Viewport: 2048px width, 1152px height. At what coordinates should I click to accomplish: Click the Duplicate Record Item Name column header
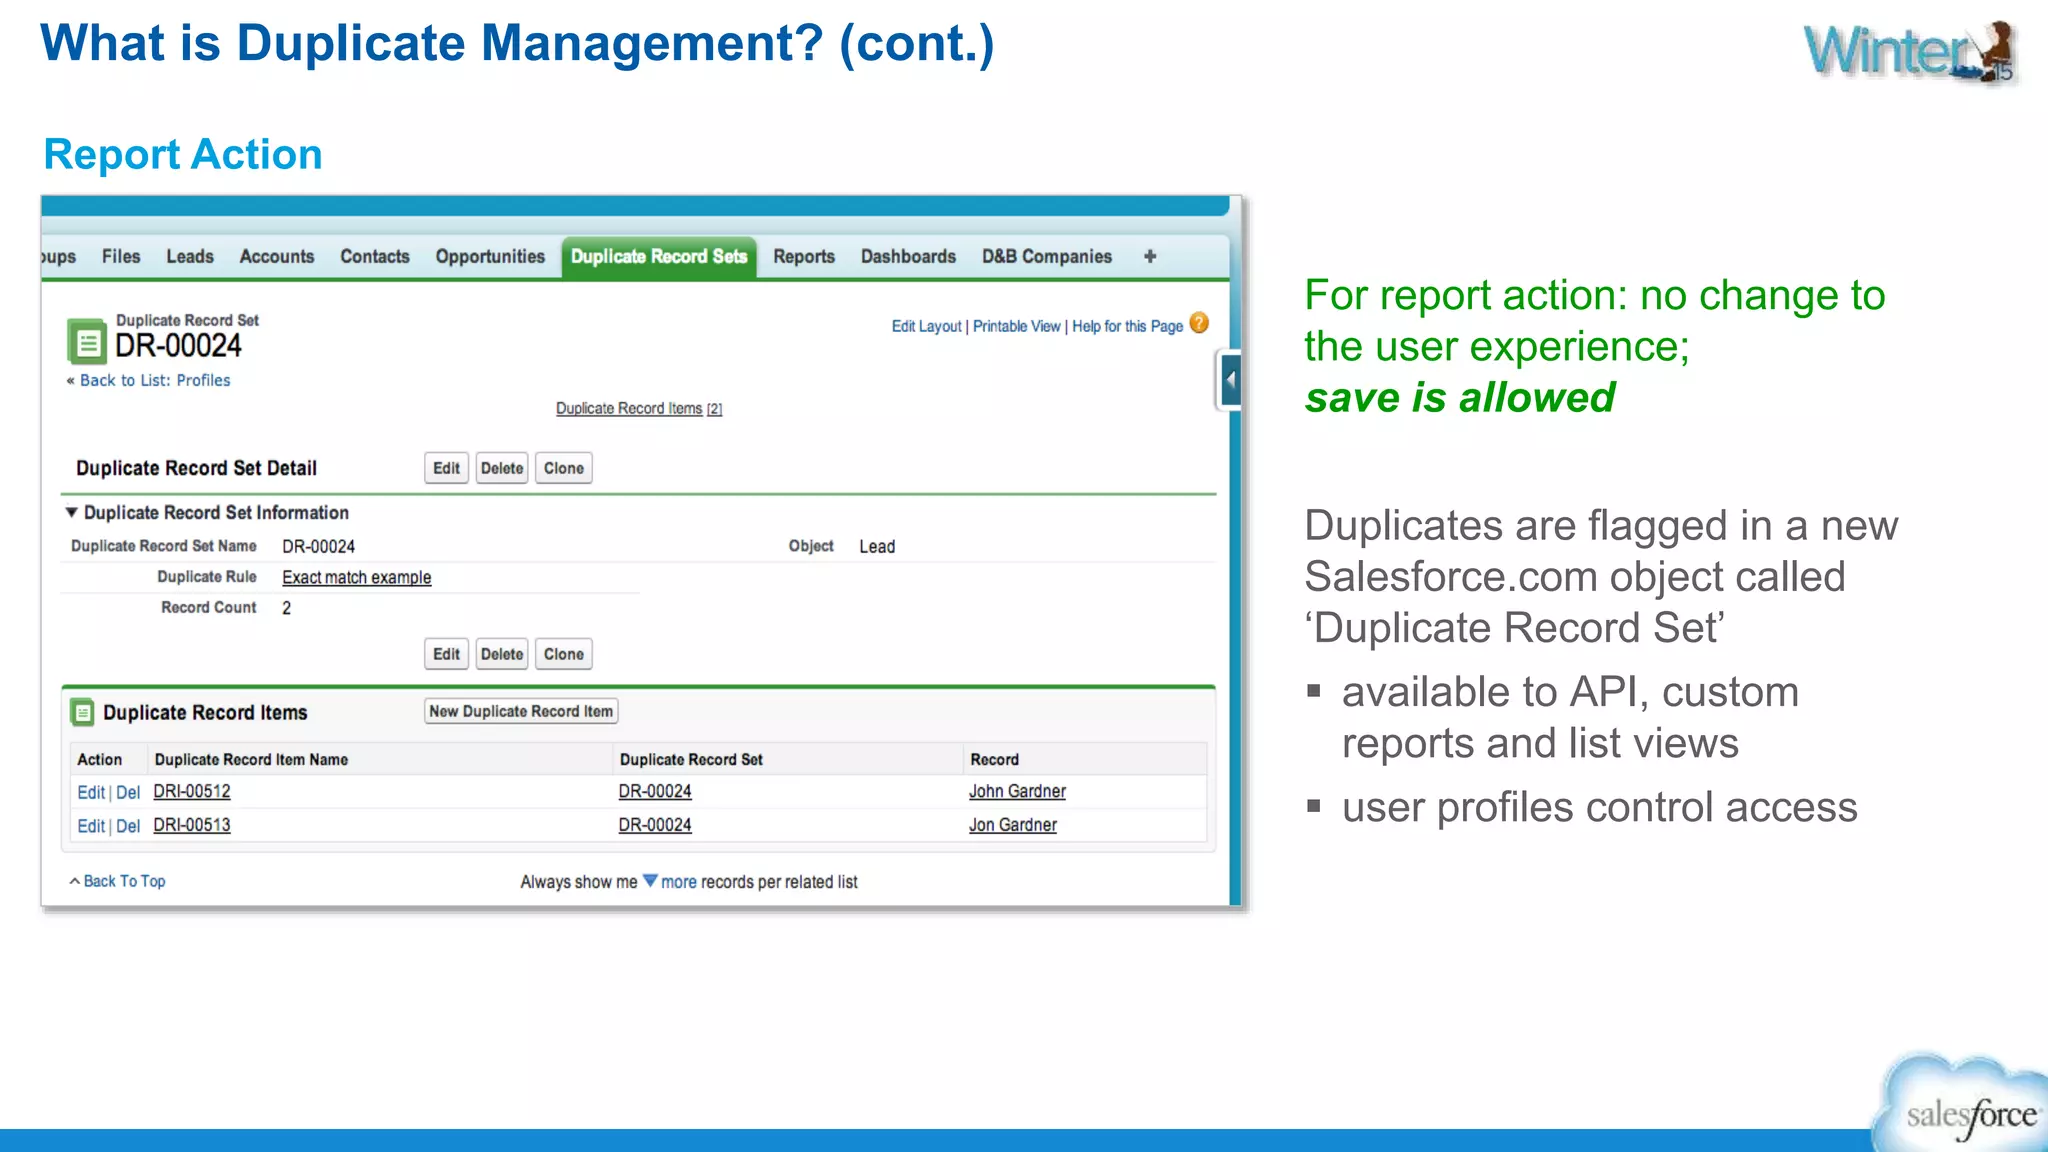pyautogui.click(x=251, y=760)
